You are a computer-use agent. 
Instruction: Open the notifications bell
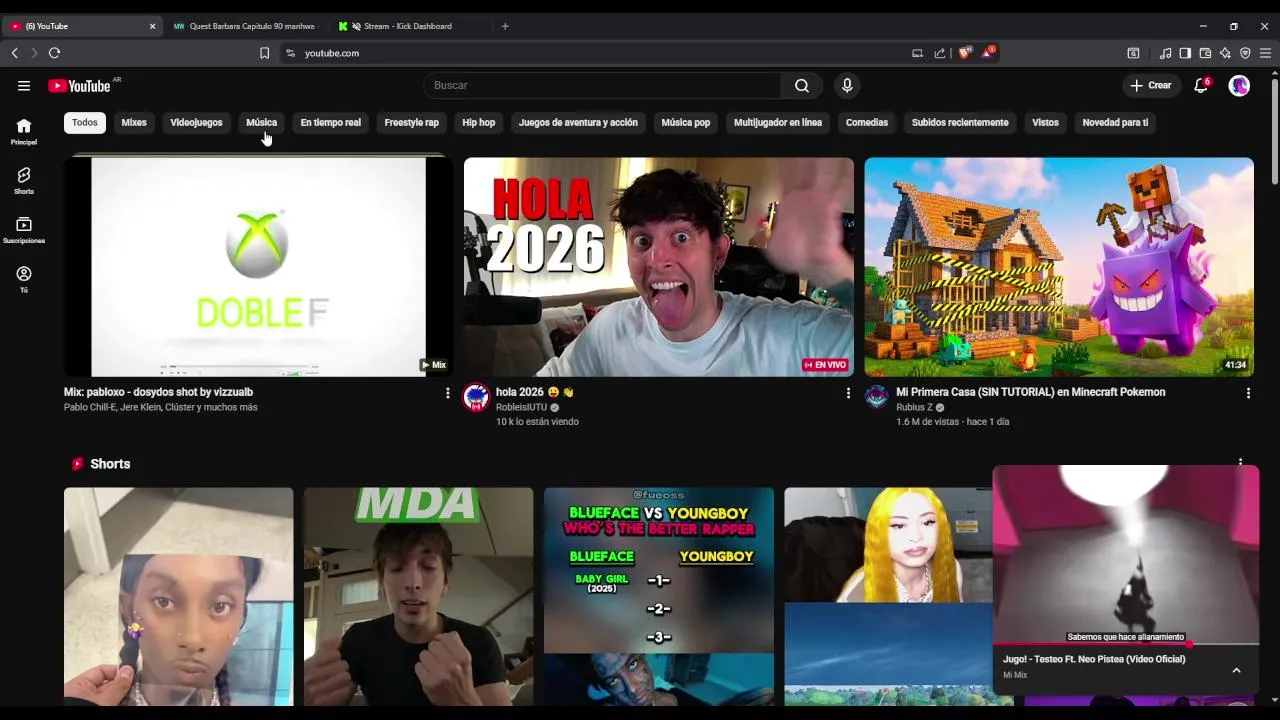1201,86
